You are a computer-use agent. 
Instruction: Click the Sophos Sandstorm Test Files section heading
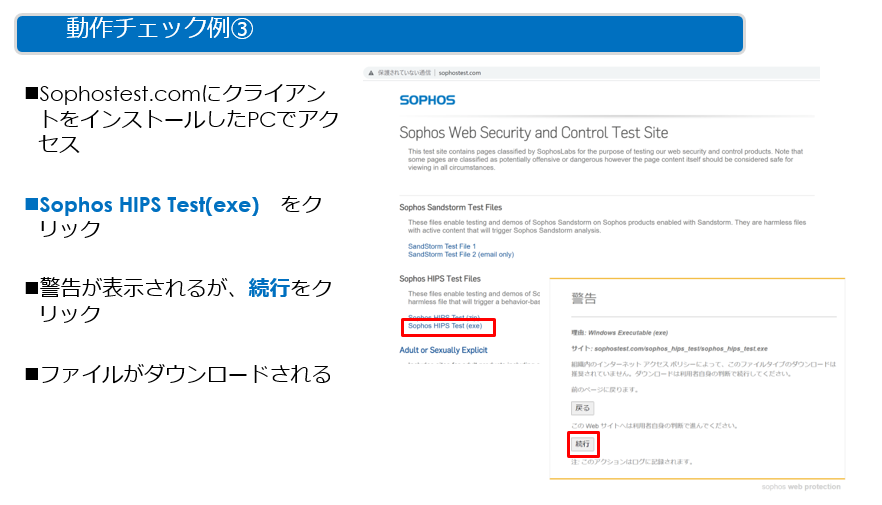[451, 207]
